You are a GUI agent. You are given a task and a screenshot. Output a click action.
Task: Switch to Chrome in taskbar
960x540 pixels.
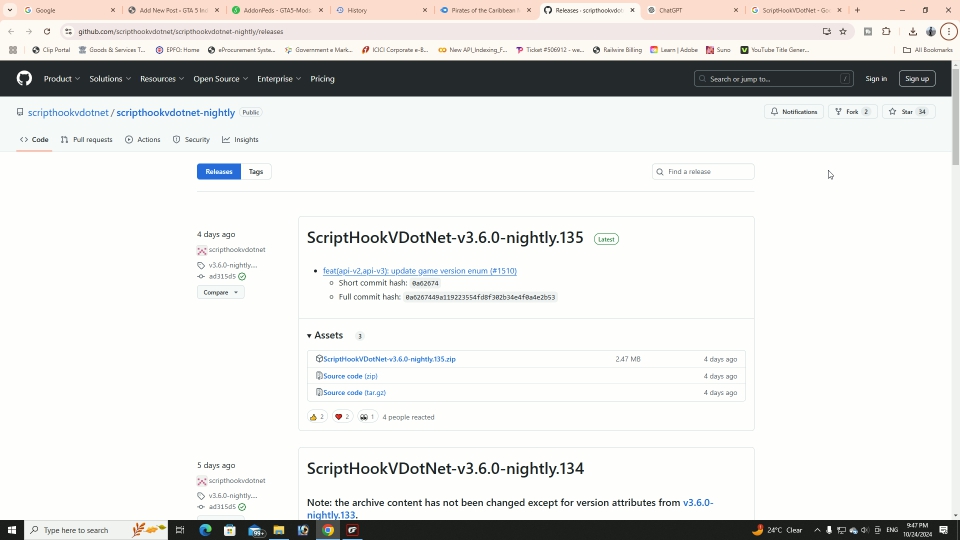328,530
